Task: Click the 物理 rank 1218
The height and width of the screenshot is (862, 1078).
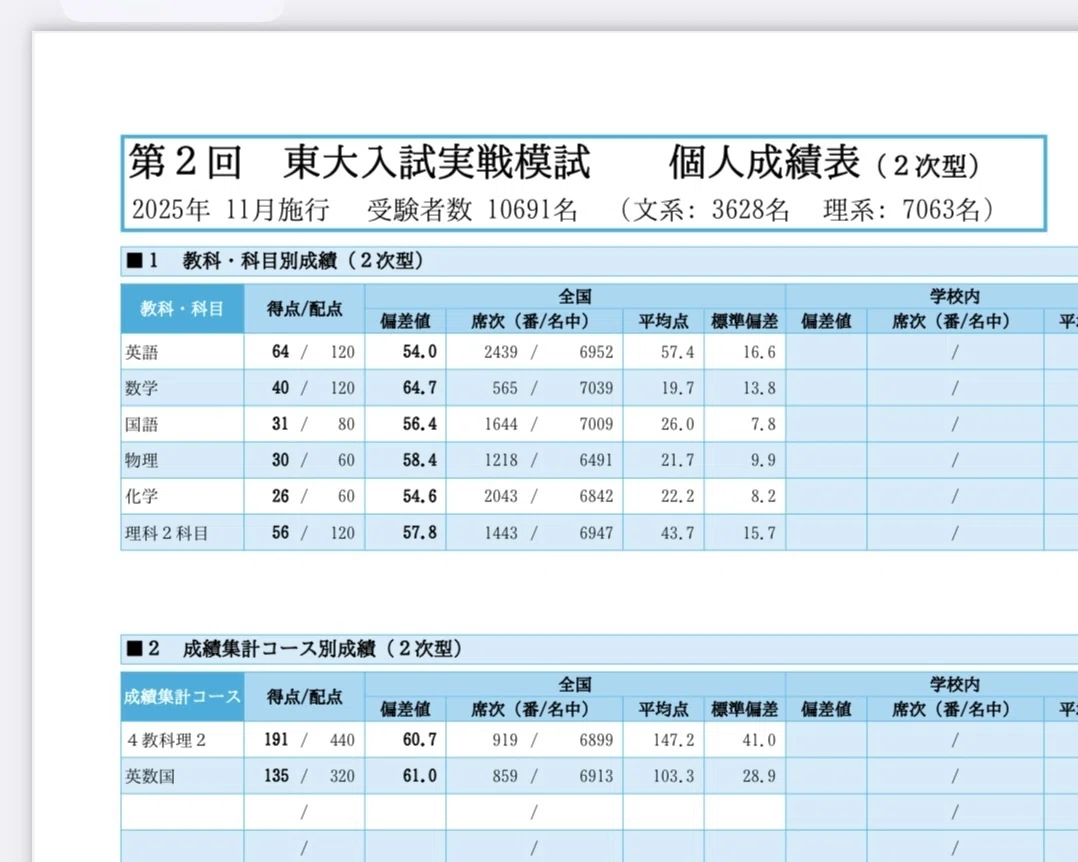Action: pyautogui.click(x=500, y=460)
